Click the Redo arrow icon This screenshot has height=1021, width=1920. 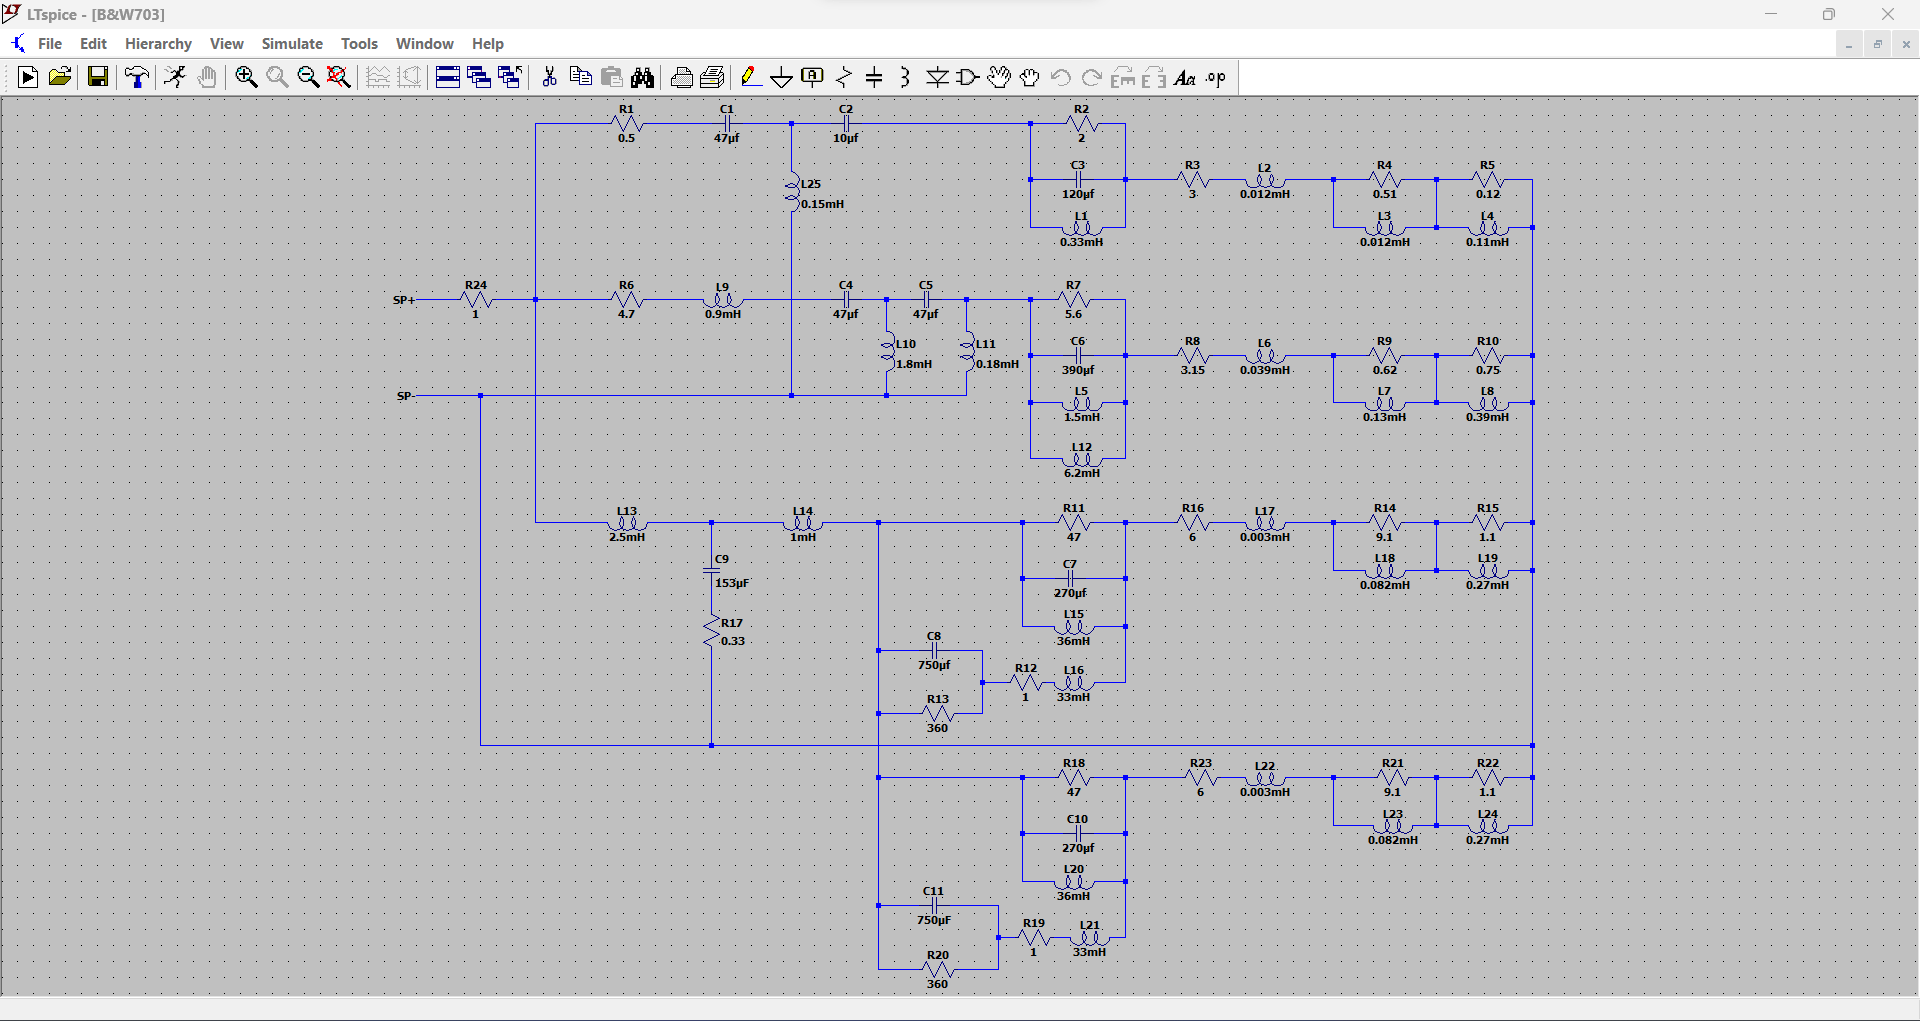pos(1092,77)
